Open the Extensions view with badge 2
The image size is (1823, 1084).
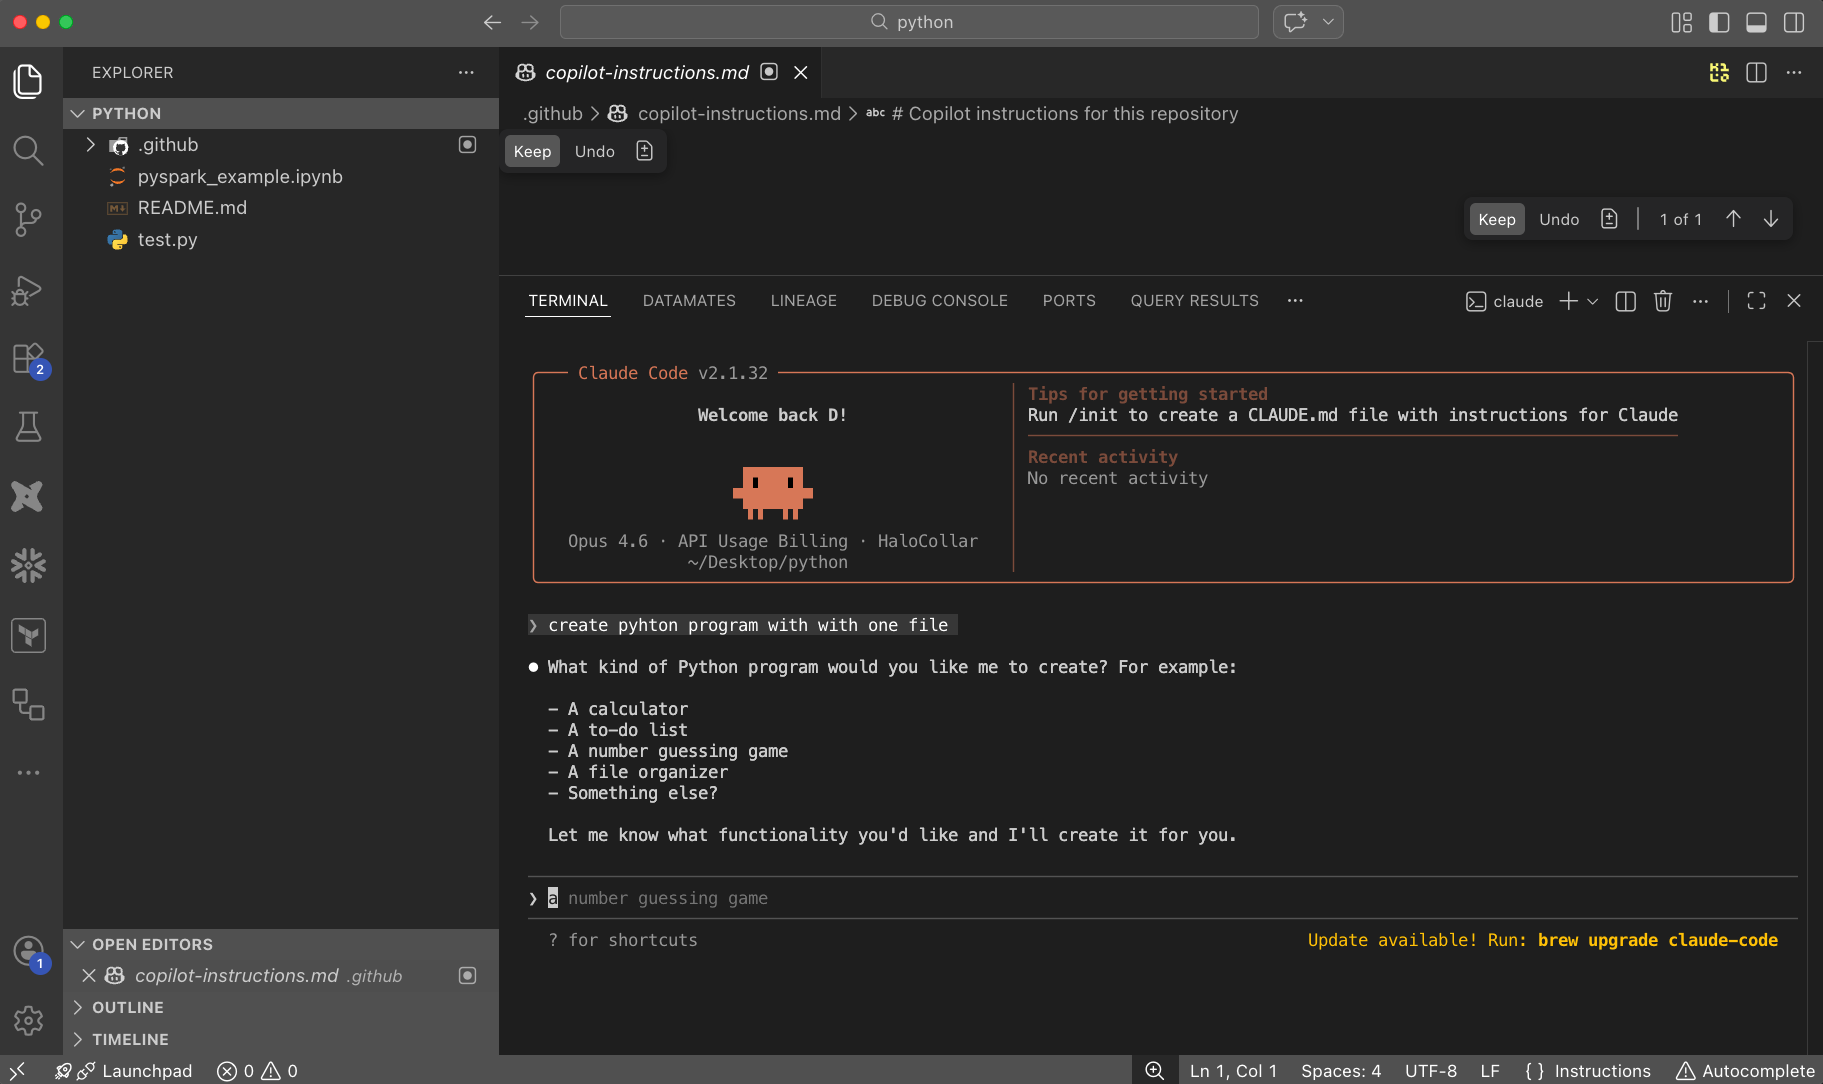tap(28, 360)
